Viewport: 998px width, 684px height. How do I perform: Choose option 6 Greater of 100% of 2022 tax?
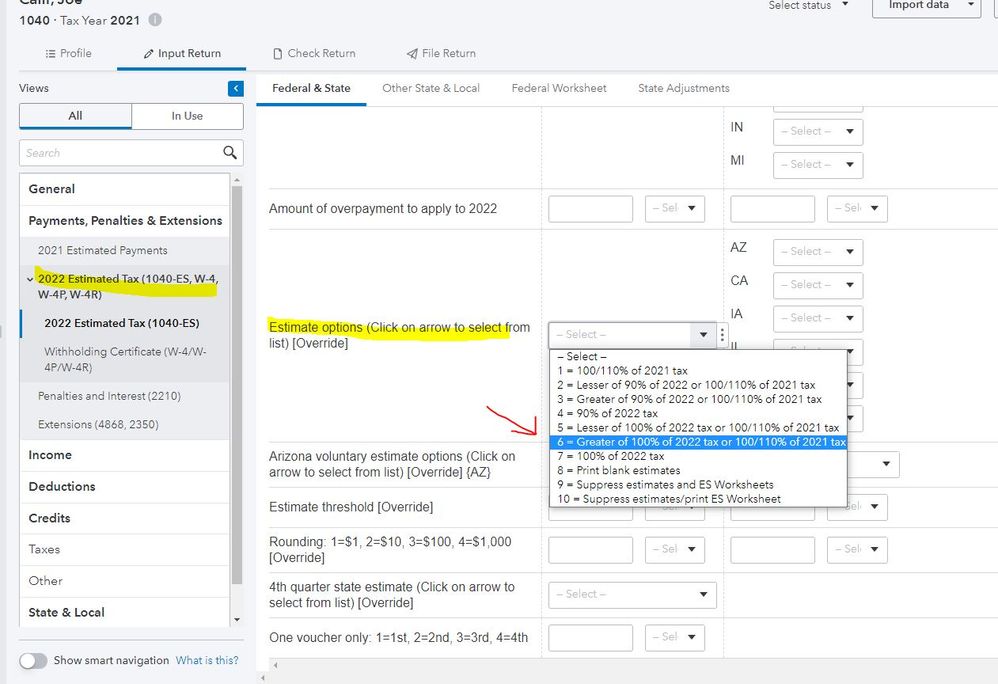pyautogui.click(x=698, y=442)
